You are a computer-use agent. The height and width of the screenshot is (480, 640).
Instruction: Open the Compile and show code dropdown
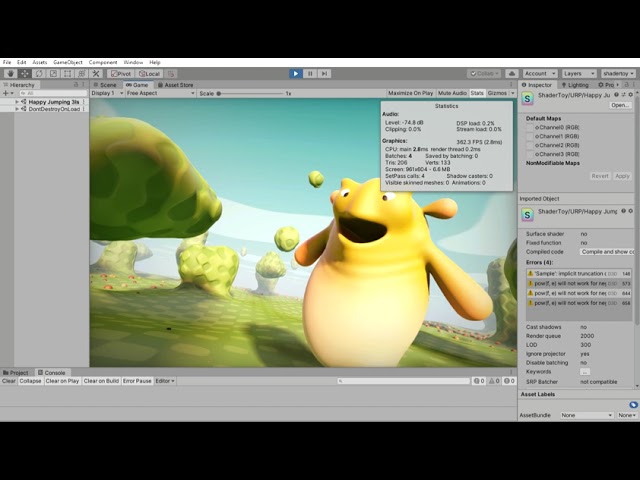tap(607, 252)
